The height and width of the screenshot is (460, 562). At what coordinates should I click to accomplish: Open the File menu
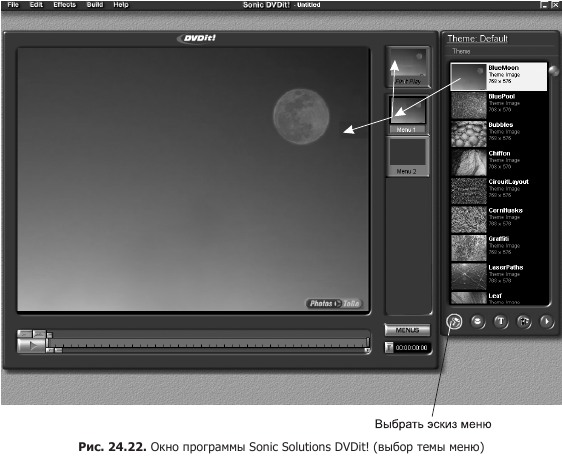click(x=13, y=5)
